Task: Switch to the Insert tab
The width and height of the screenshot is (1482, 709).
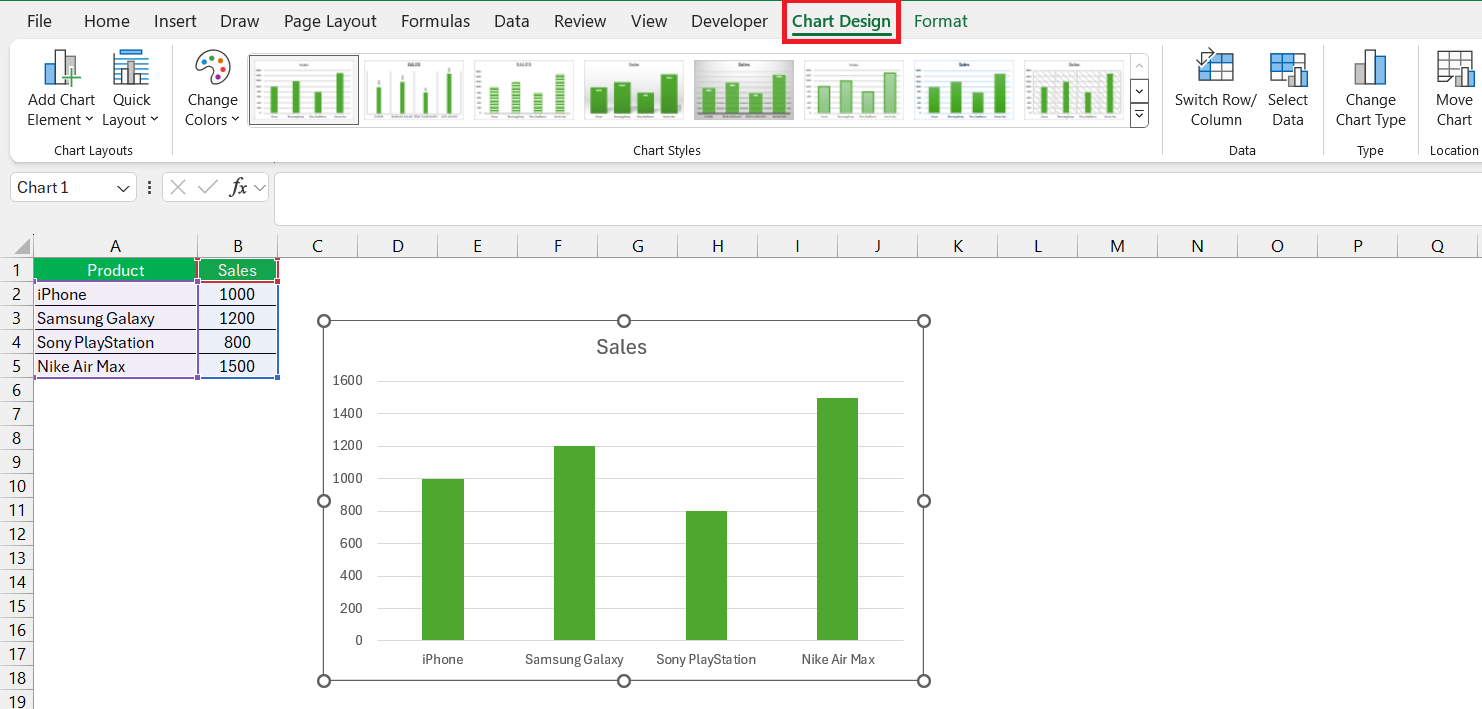Action: (175, 21)
